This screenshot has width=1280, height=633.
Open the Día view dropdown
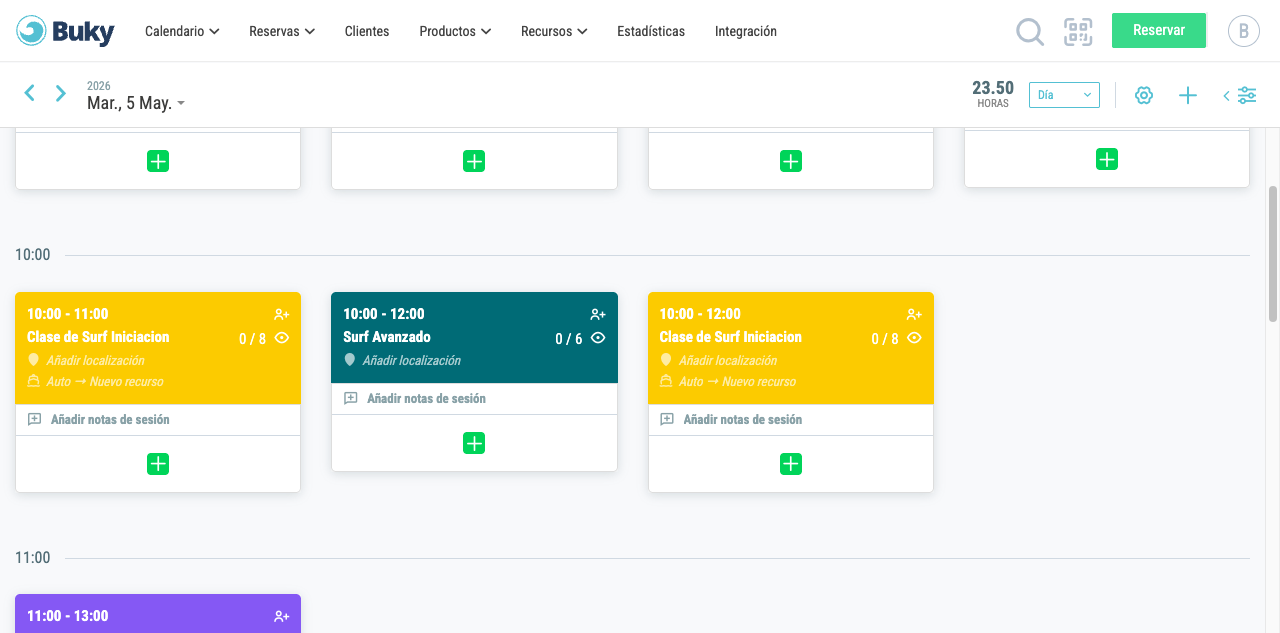coord(1064,95)
